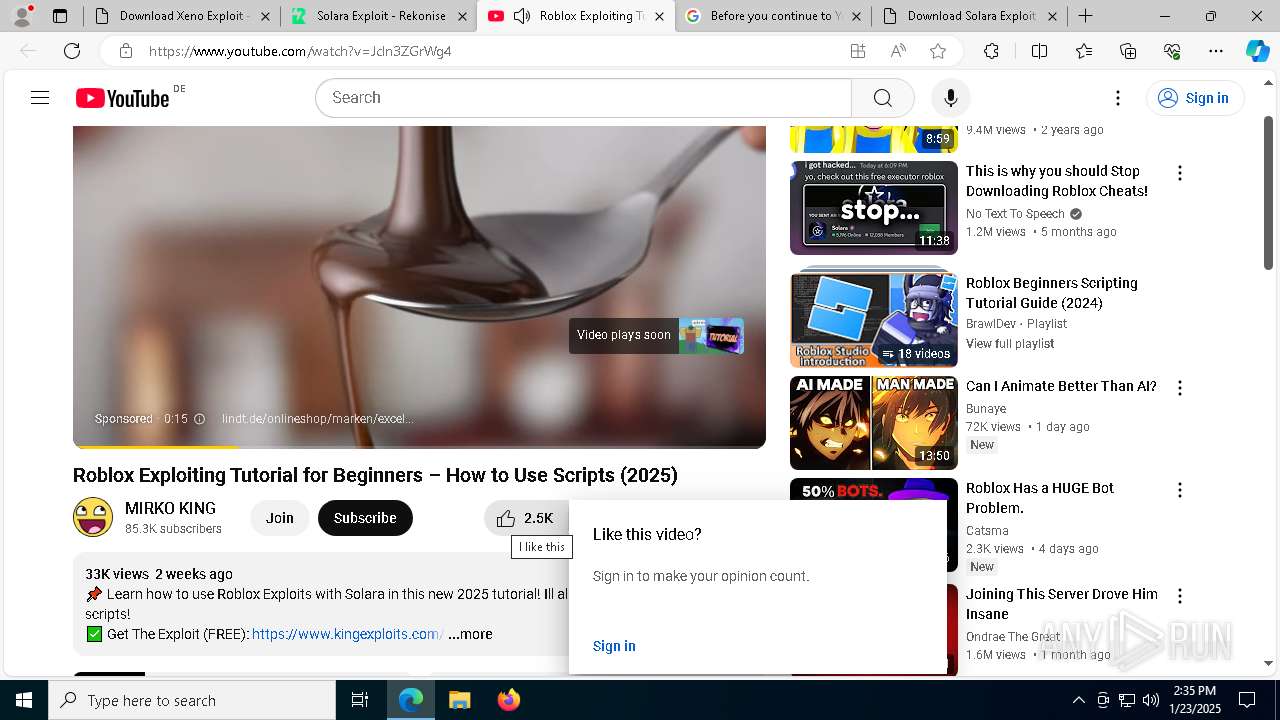Click the Video plays soon preview
The image size is (1280, 720).
pos(656,336)
